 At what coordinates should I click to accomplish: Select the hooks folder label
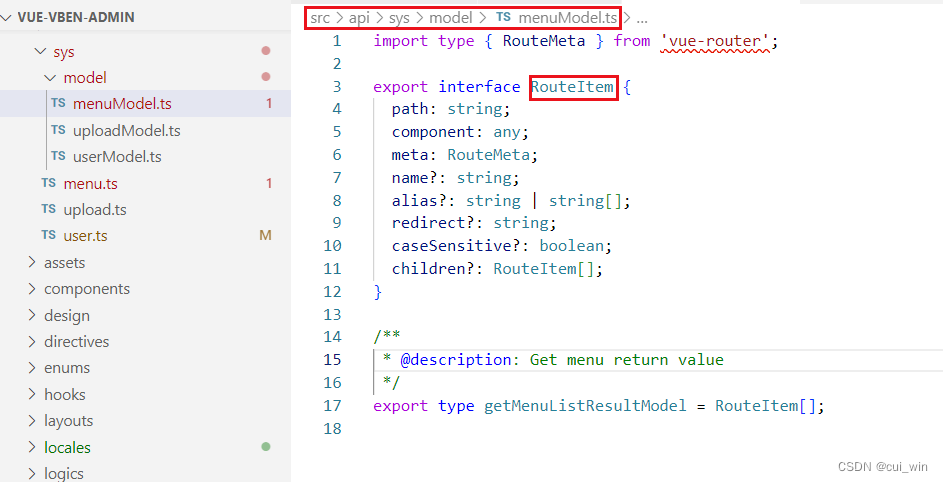click(64, 394)
